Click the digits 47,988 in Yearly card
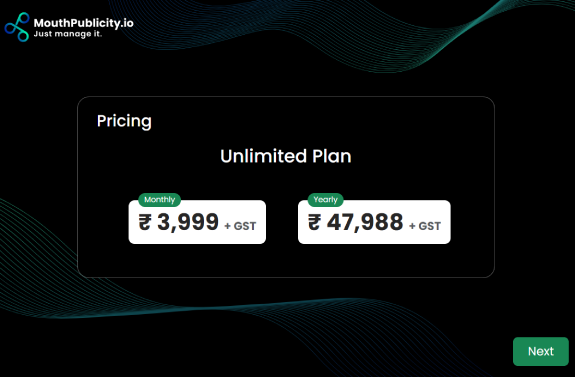The height and width of the screenshot is (377, 575). tap(365, 222)
